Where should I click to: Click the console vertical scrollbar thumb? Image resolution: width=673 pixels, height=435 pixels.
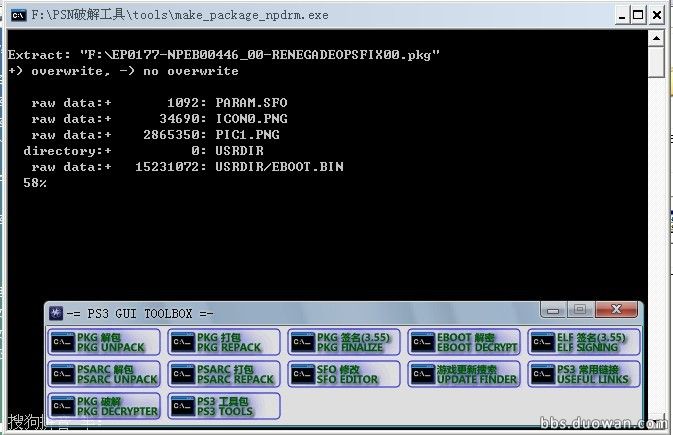pos(656,60)
